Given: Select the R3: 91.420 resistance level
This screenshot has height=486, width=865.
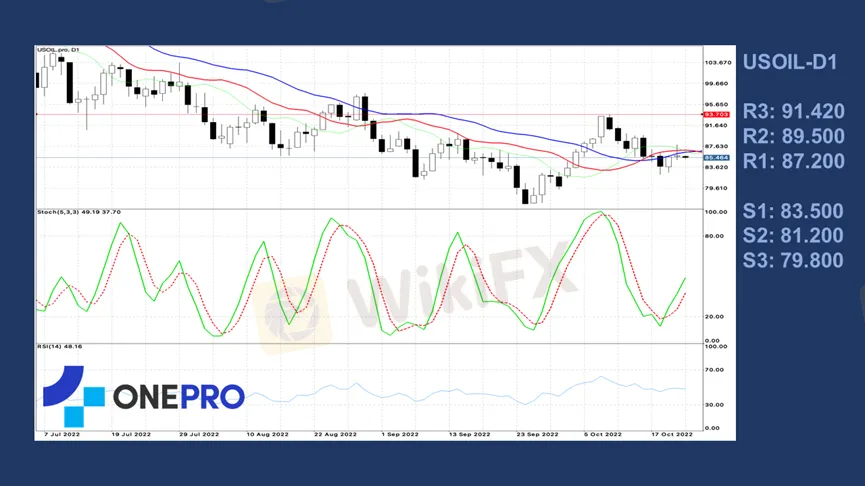Looking at the screenshot, I should pos(793,111).
